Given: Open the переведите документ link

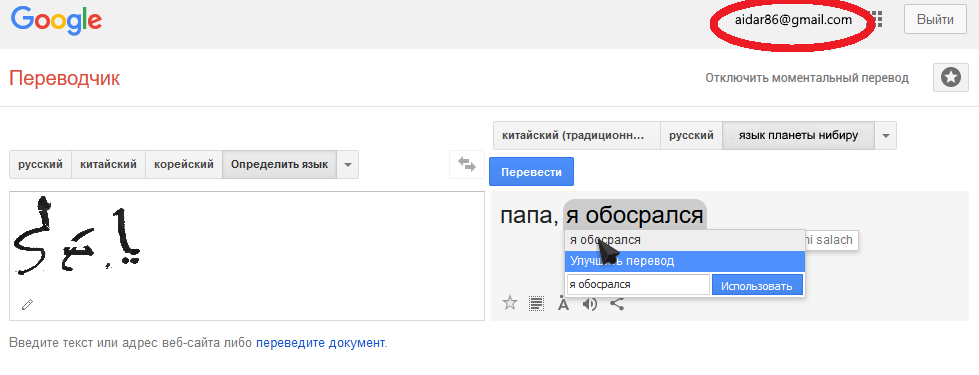Looking at the screenshot, I should click(320, 343).
